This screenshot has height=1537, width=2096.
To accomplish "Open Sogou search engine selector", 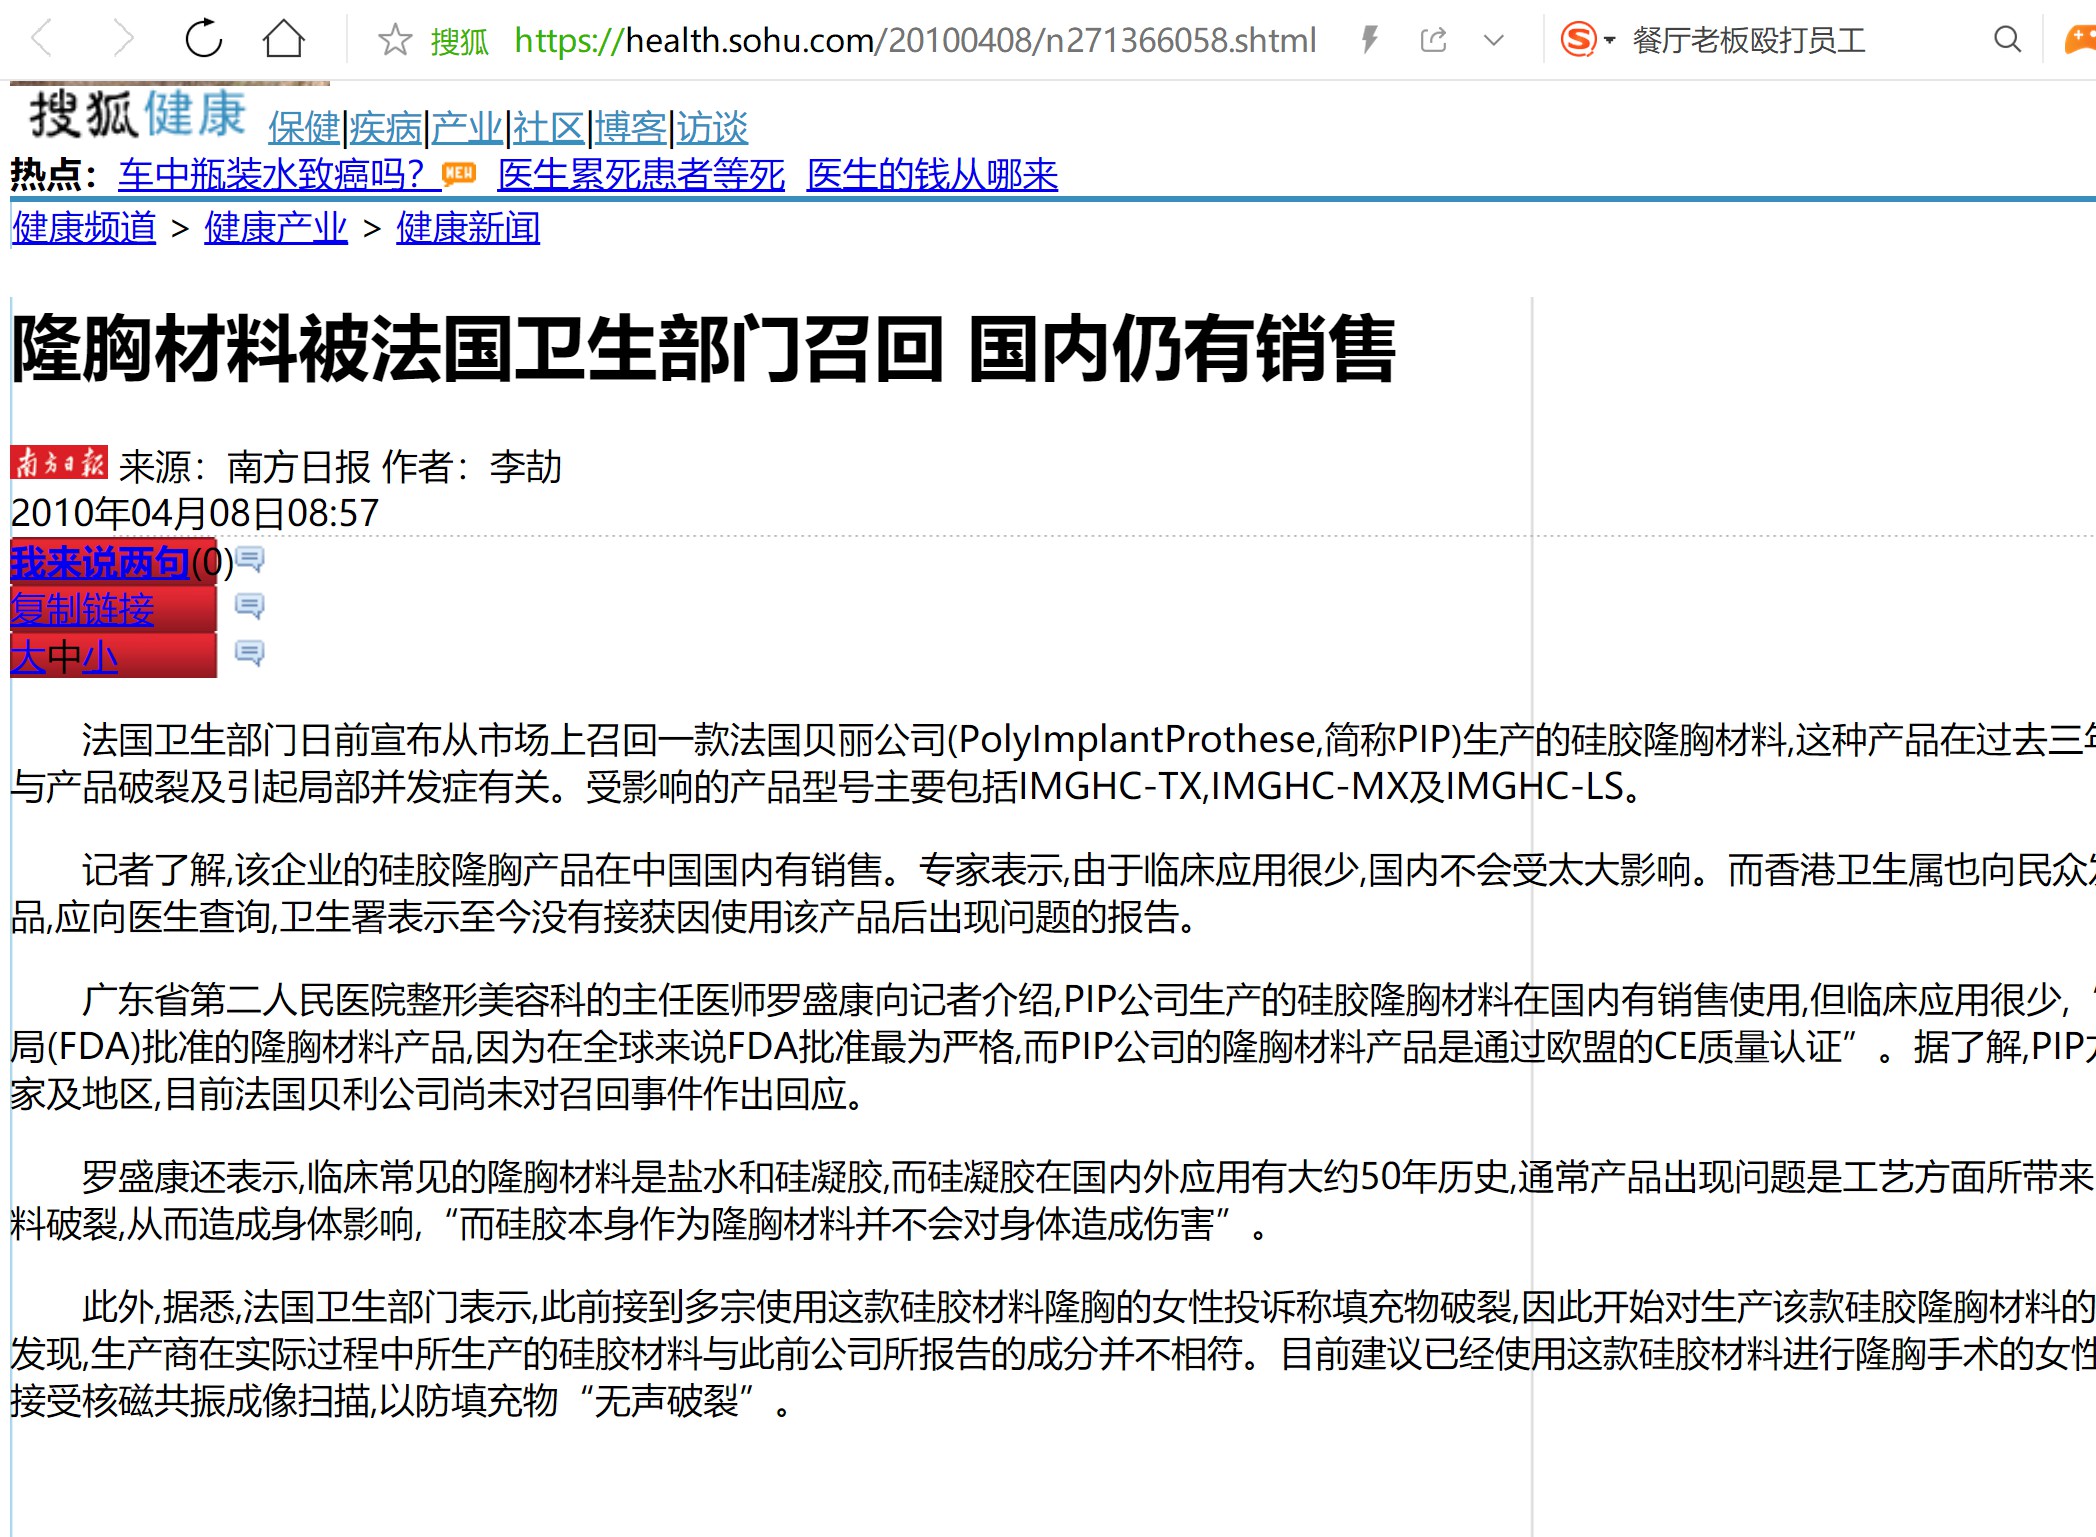I will (1587, 40).
